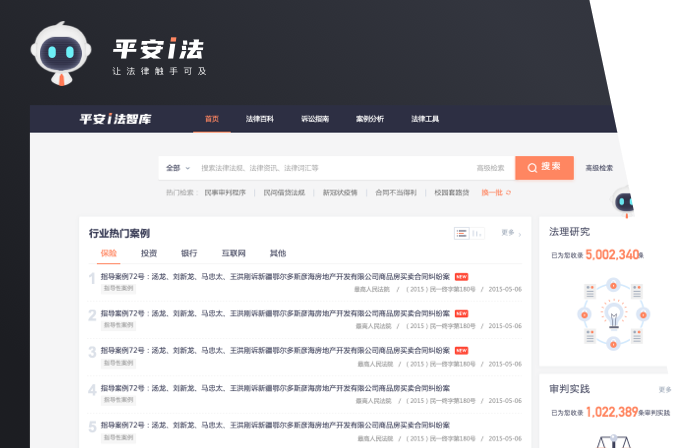Click 高级检索 inside the search box

pos(490,168)
